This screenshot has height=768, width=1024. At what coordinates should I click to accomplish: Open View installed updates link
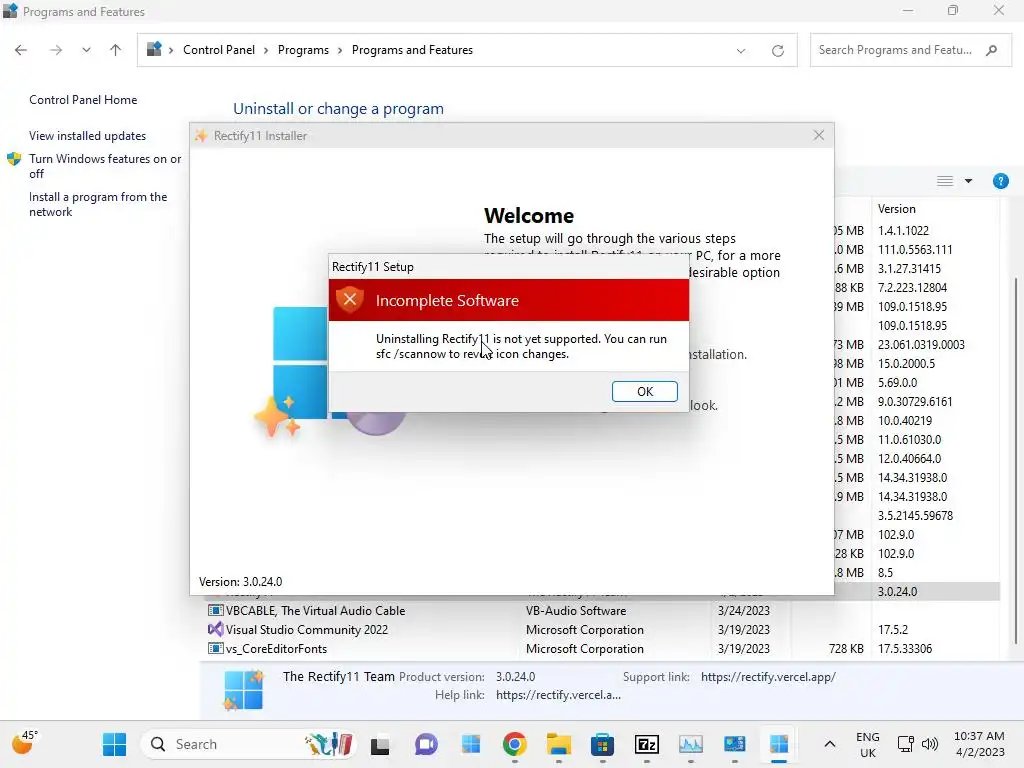coord(88,136)
